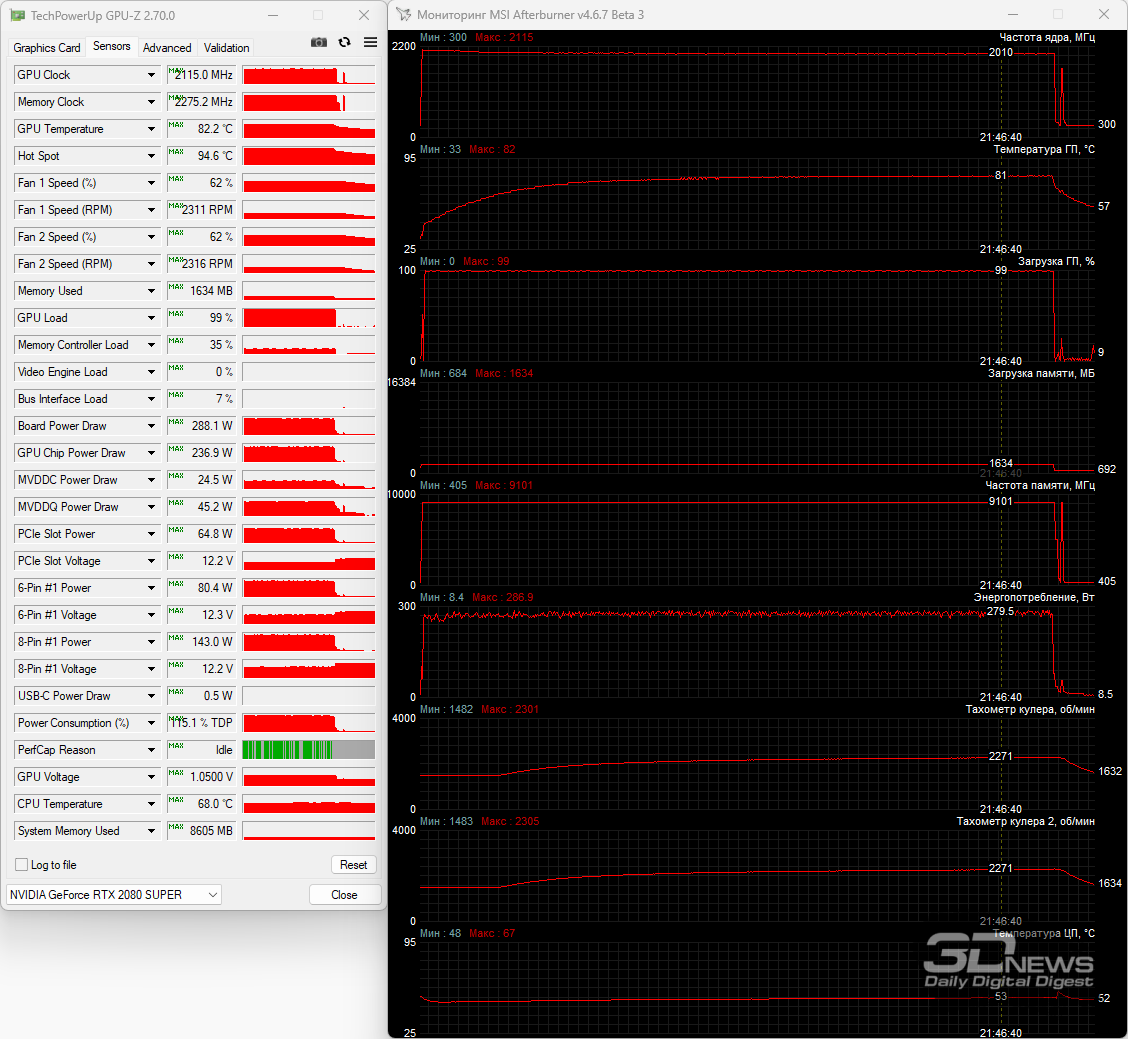Open the Video Engine Load dropdown
Viewport: 1128px width, 1039px height.
click(151, 372)
